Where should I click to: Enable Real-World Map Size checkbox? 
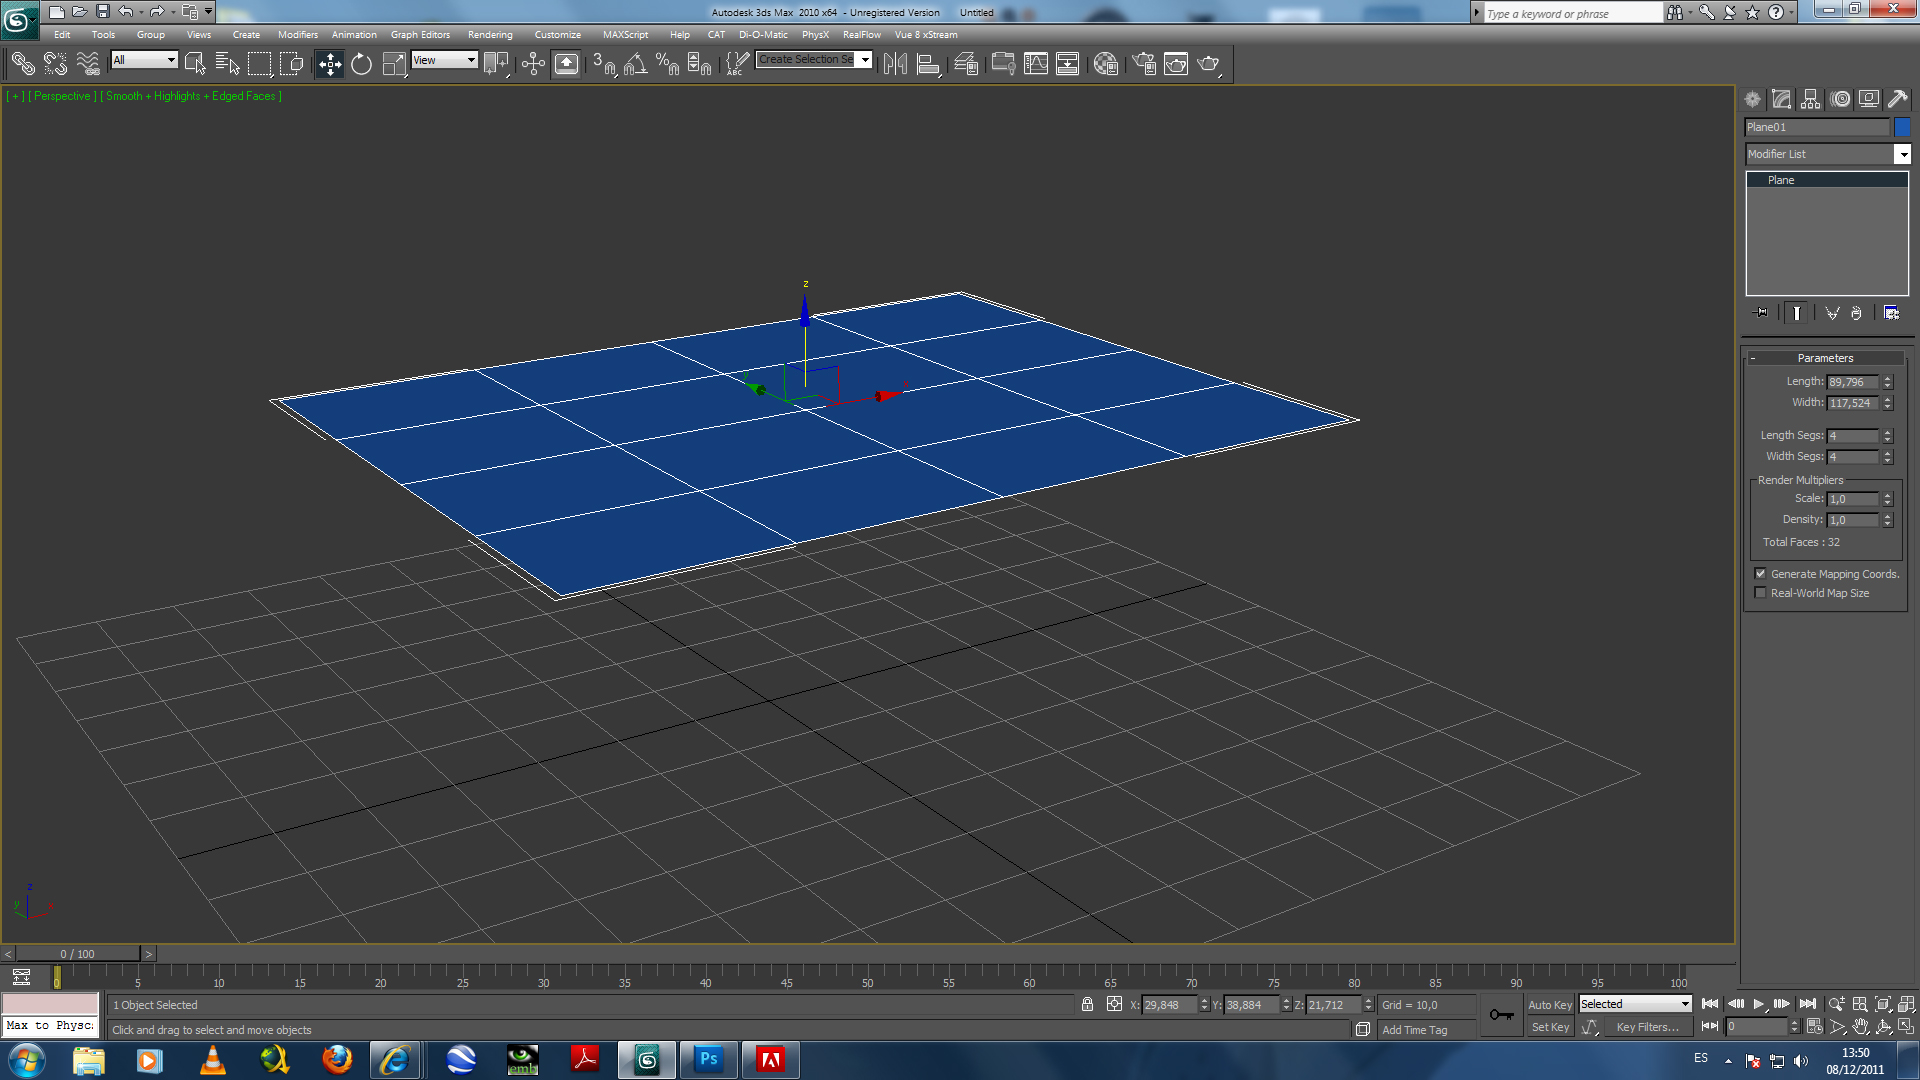tap(1760, 593)
